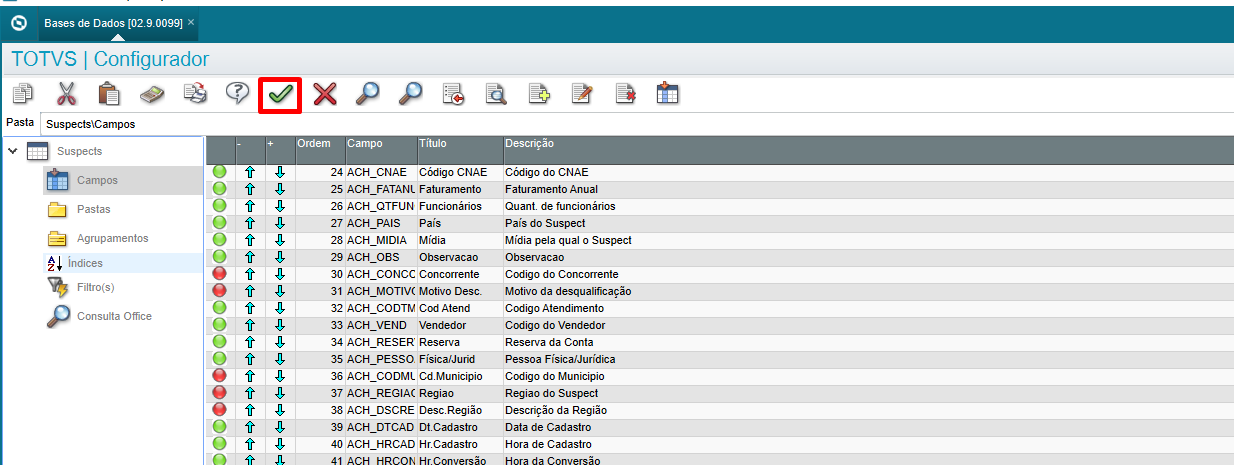Select Índices in the tree

(x=85, y=263)
